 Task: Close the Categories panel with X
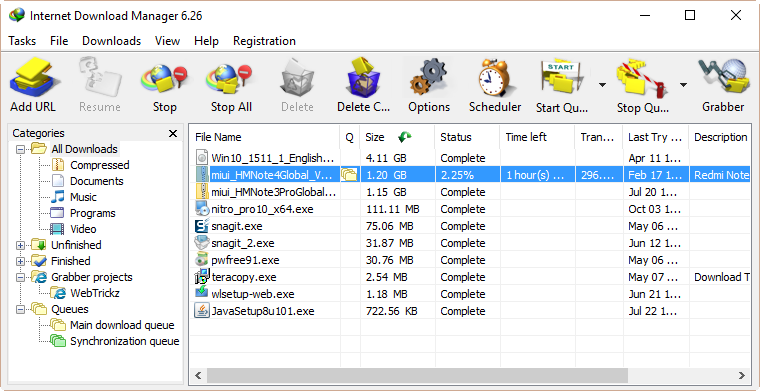pos(173,133)
